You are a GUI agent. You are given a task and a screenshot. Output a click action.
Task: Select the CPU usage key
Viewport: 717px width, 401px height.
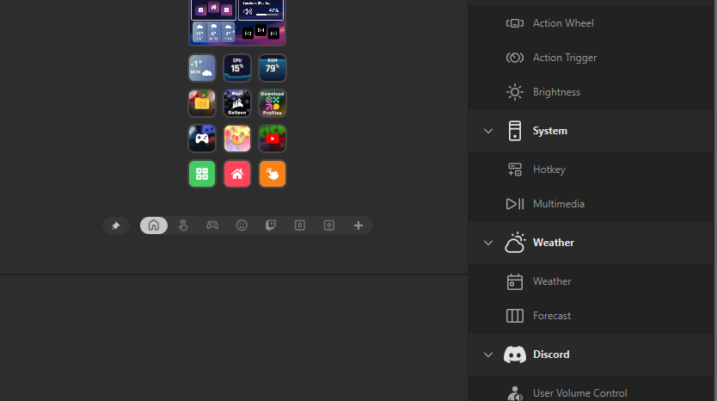[237, 68]
